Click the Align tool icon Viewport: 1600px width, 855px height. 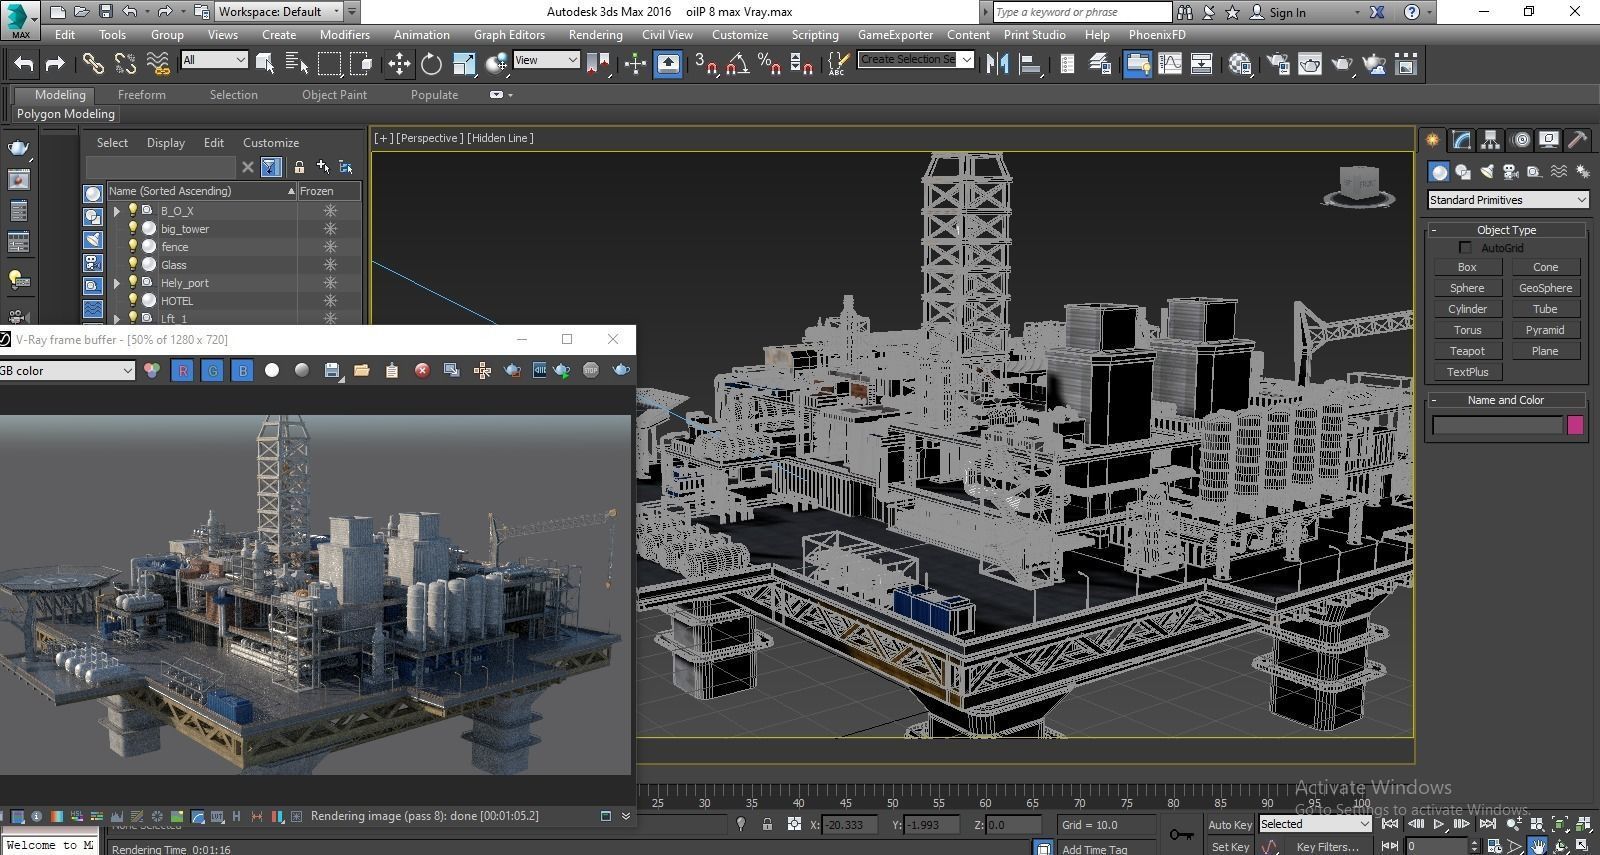[x=1029, y=64]
